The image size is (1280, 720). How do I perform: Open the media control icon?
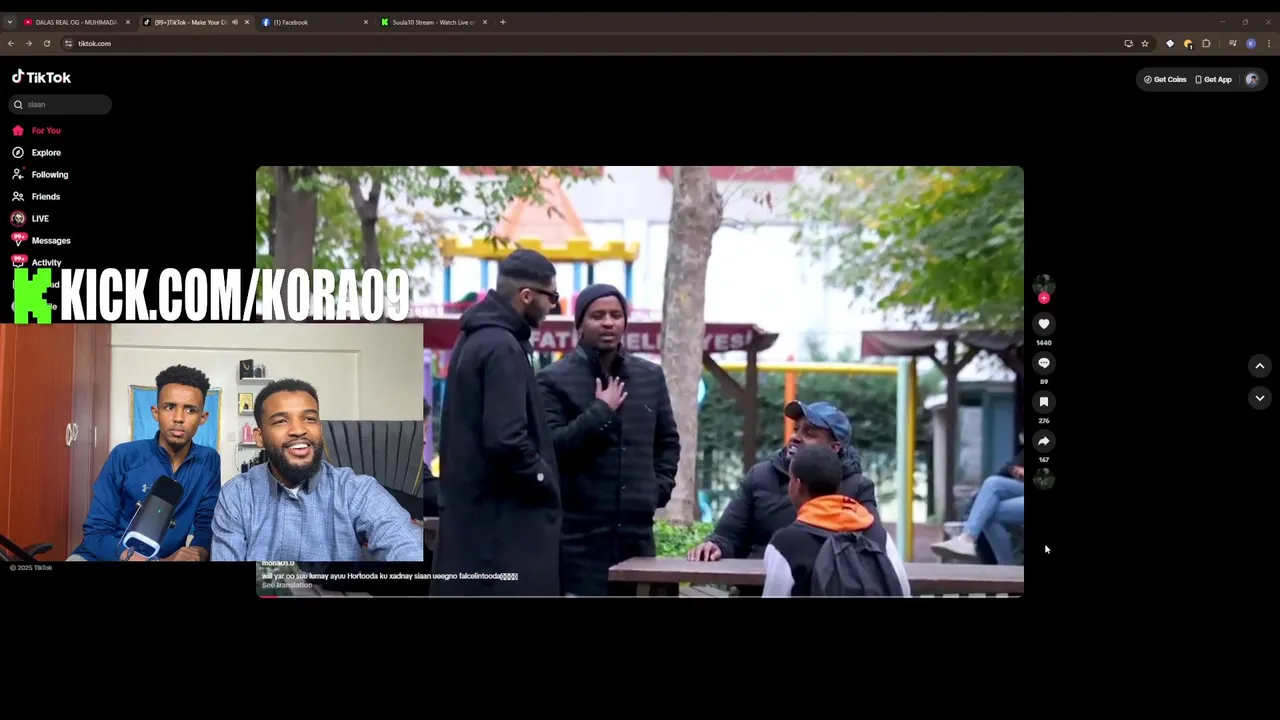click(1233, 43)
